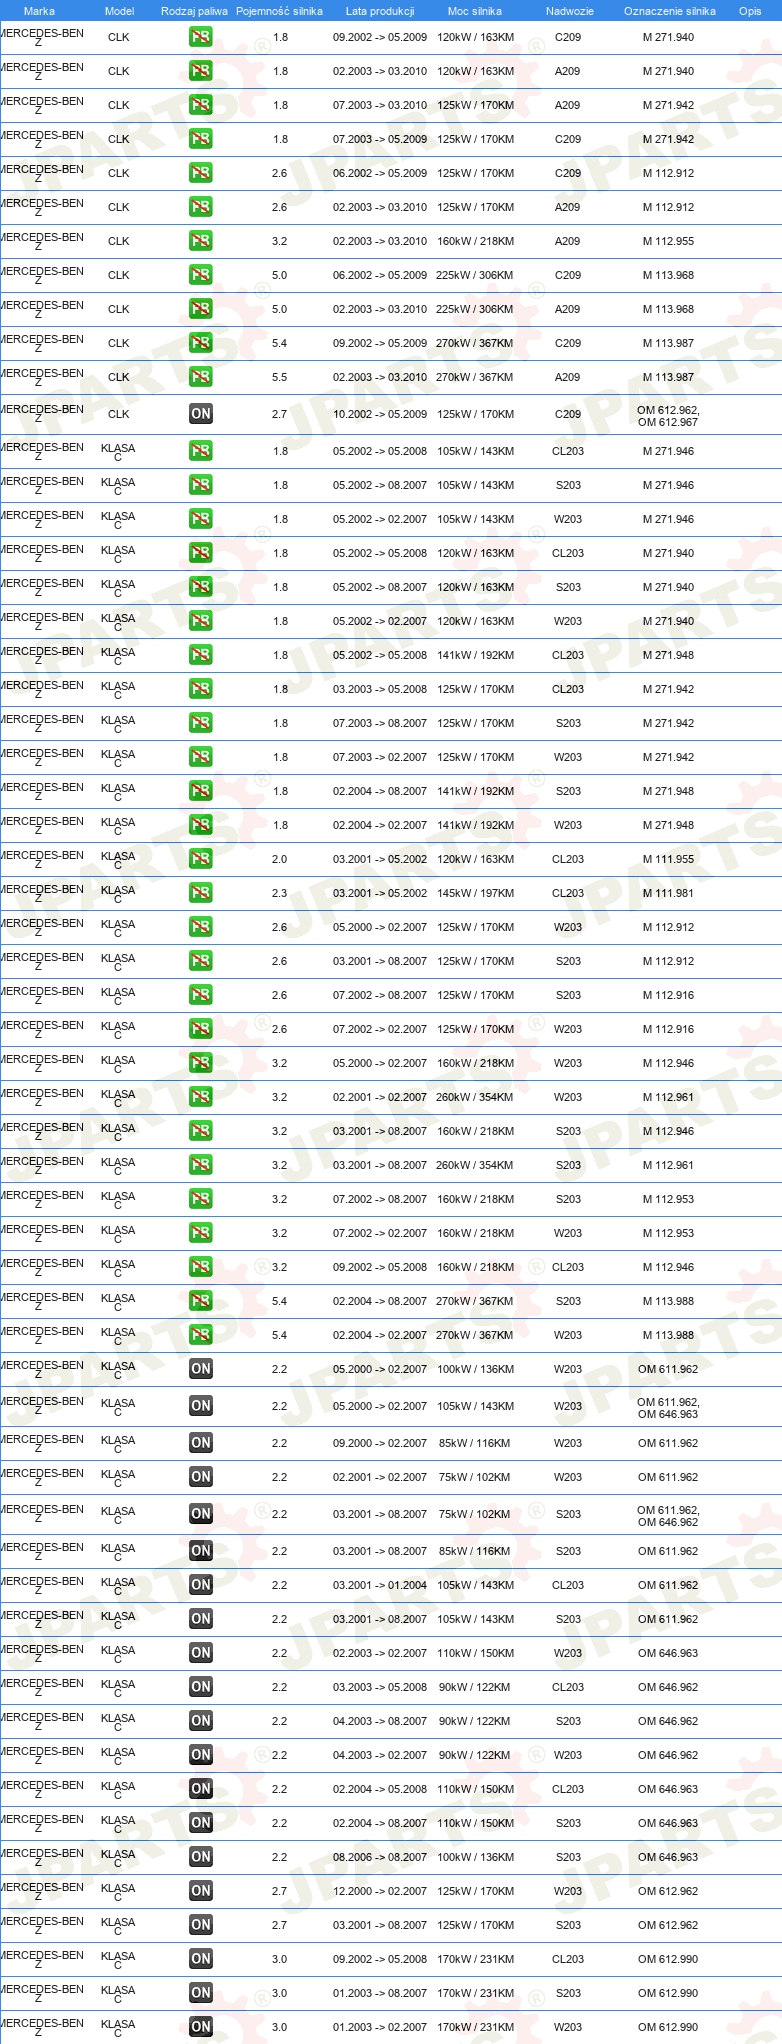This screenshot has width=782, height=2044.
Task: Click the Oznaczenie silnika column header
Action: [x=669, y=11]
